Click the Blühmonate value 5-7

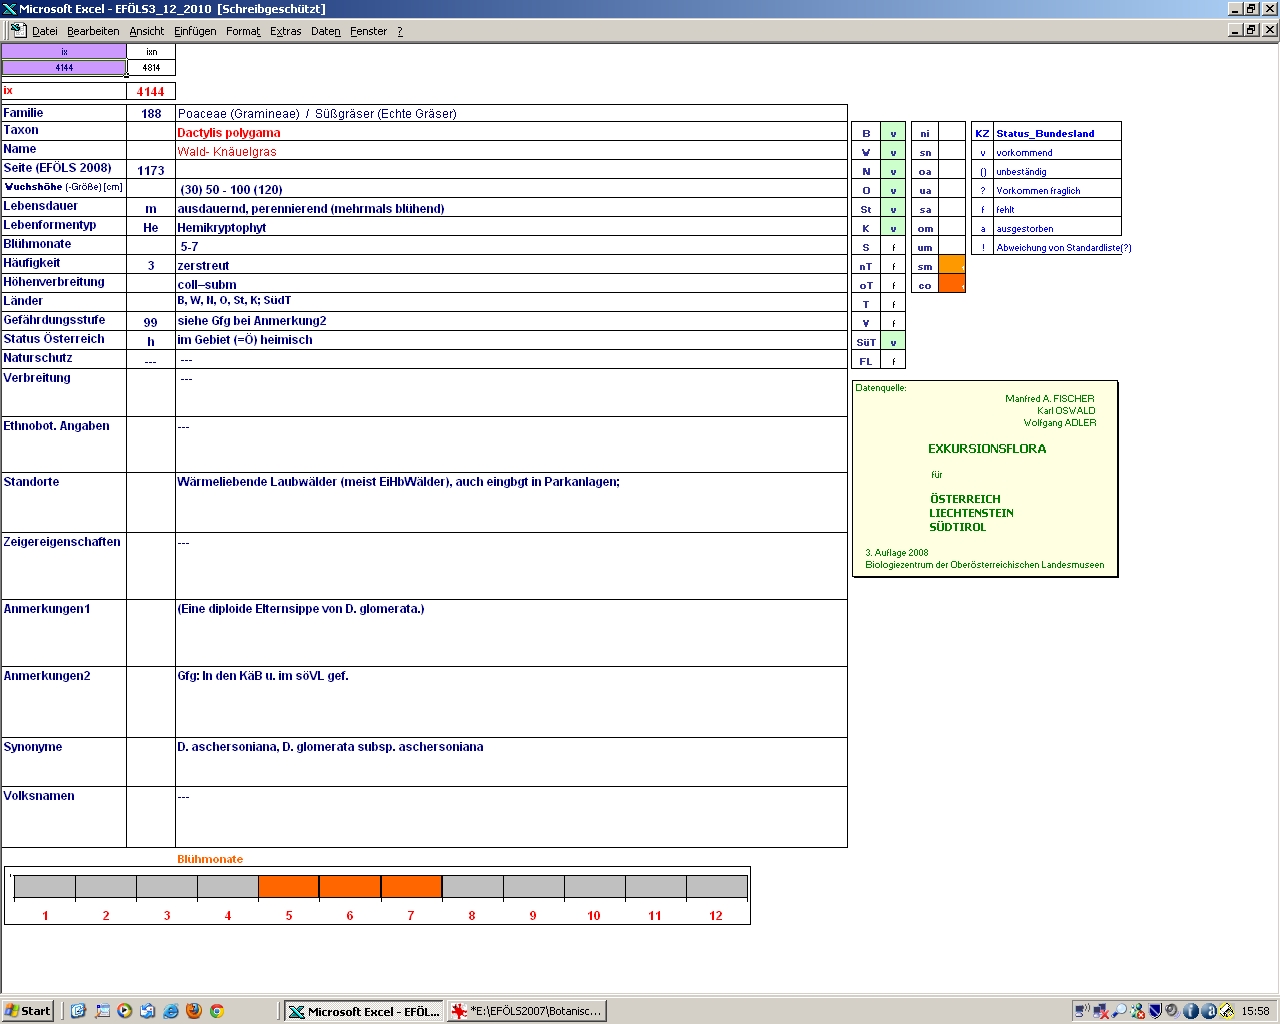click(189, 246)
